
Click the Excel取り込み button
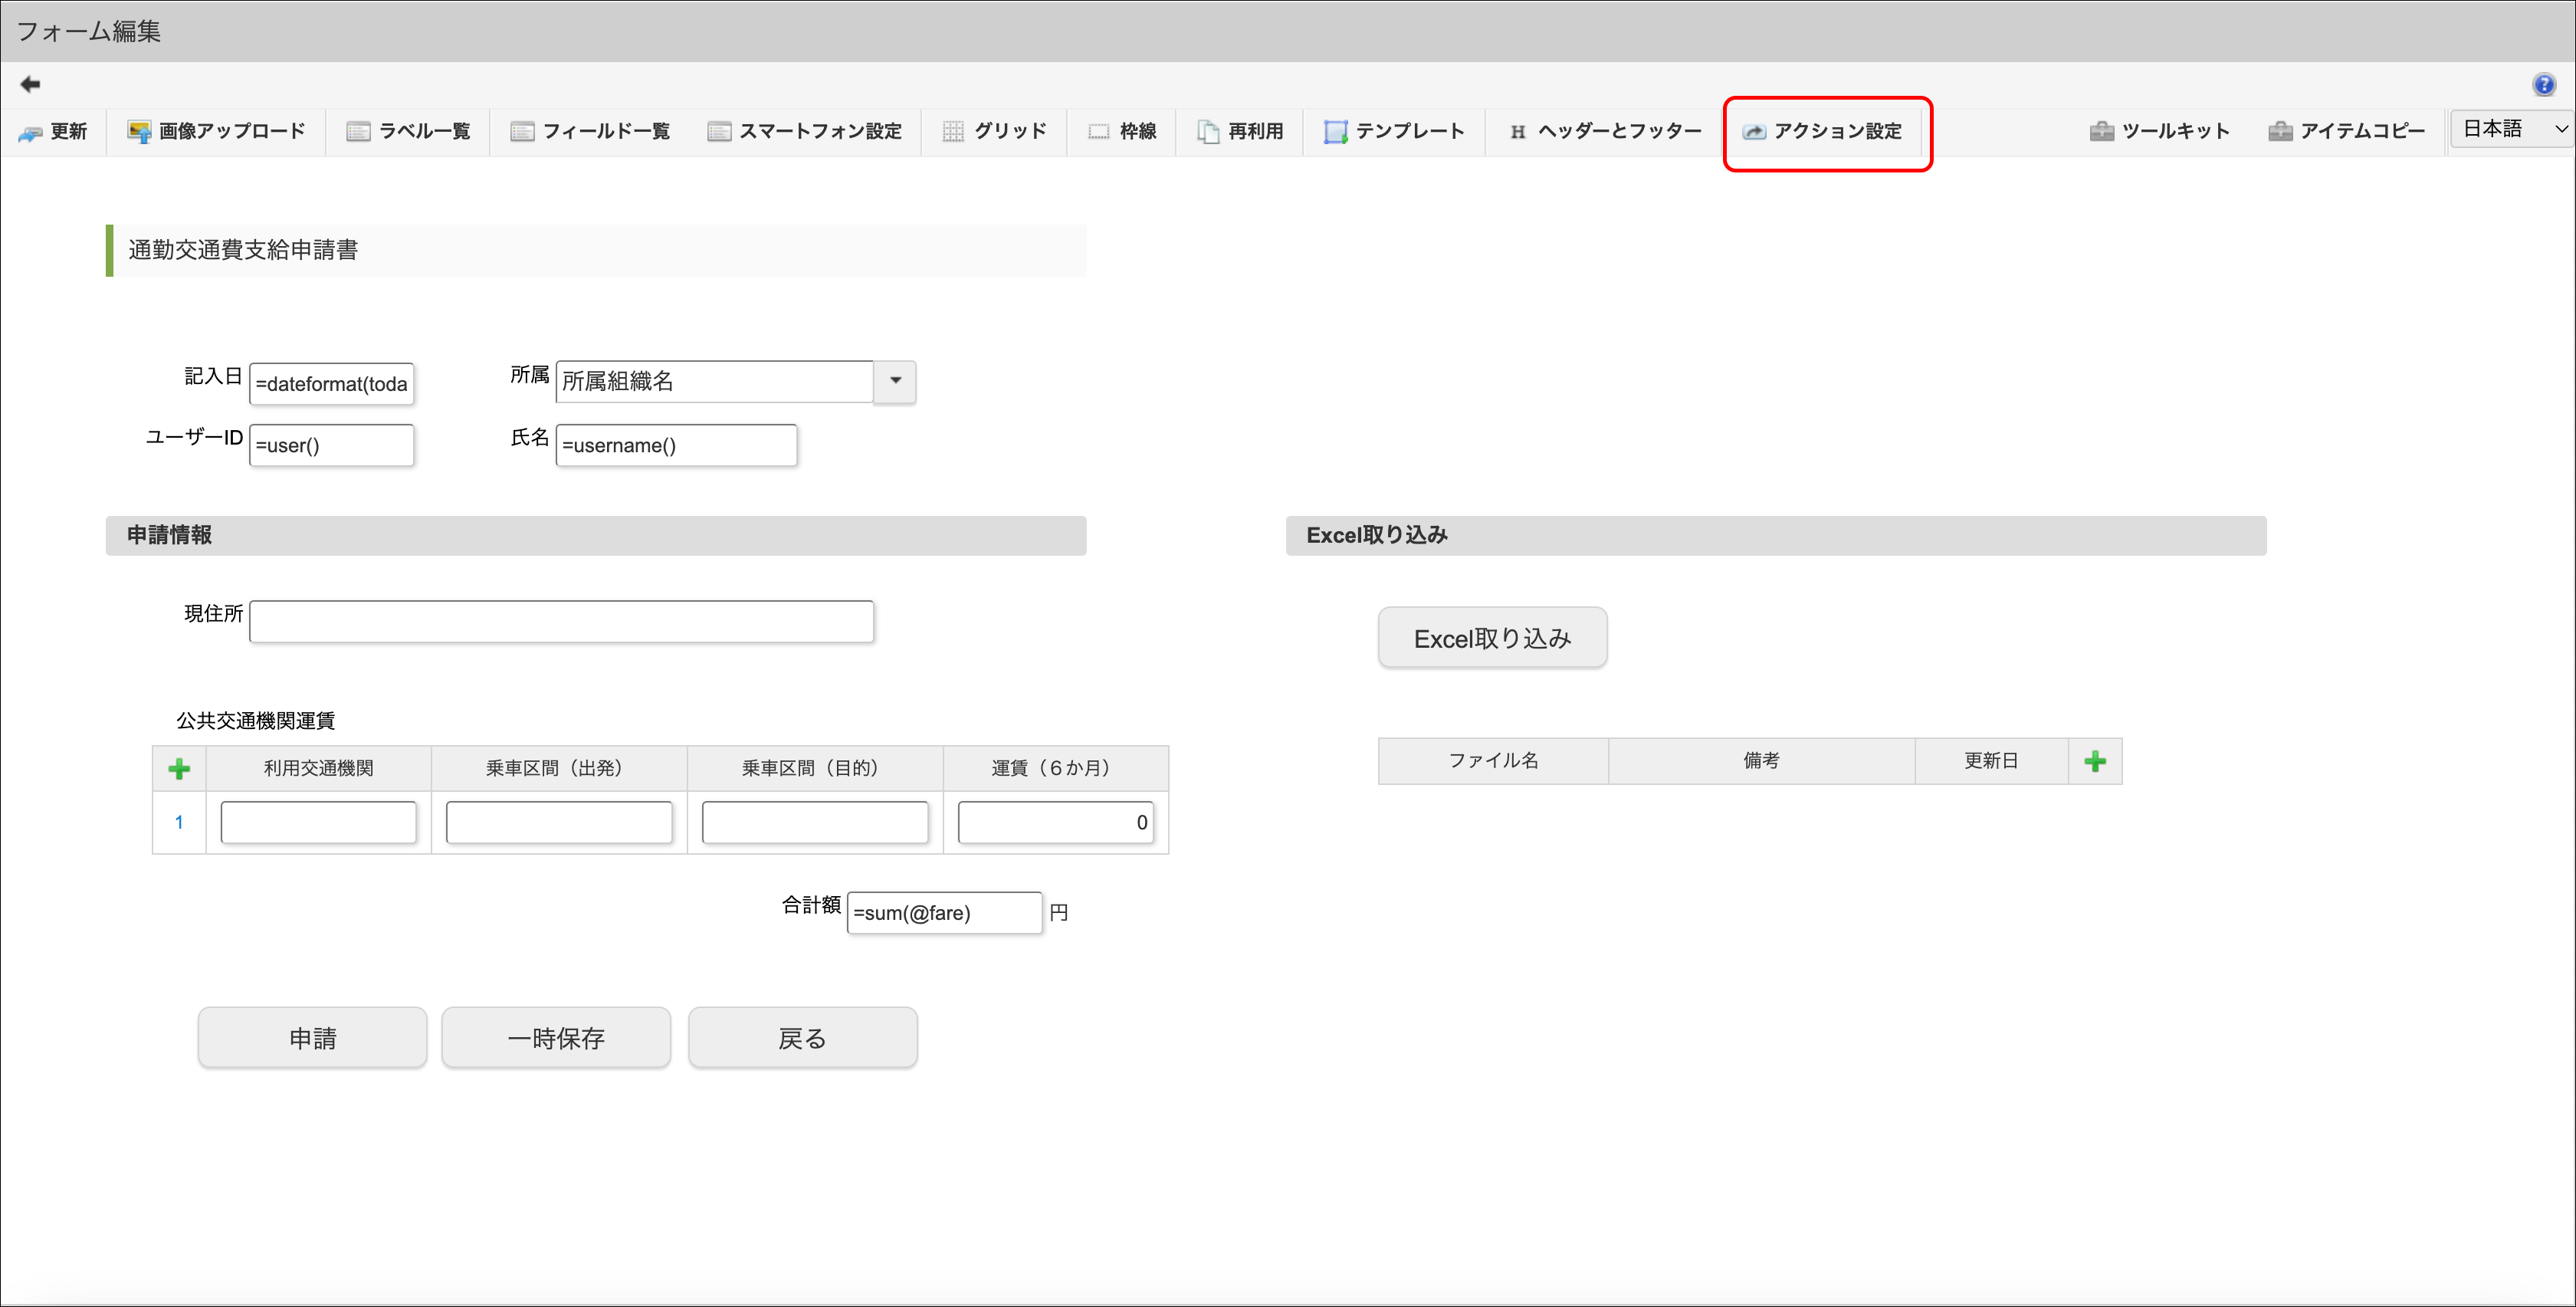click(x=1492, y=638)
